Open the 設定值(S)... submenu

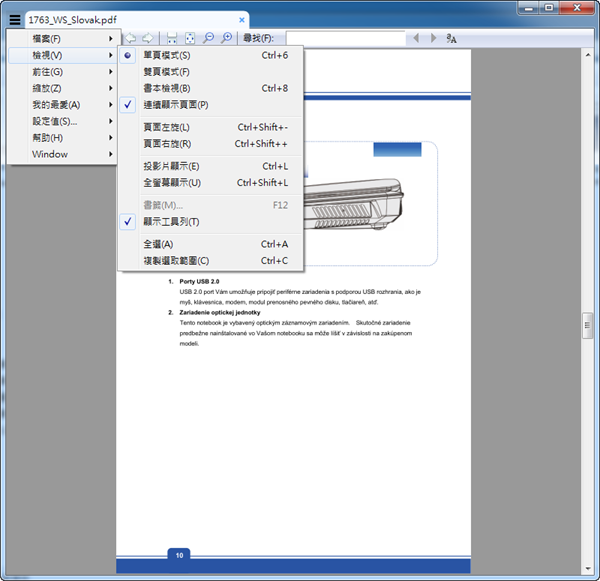pos(62,121)
